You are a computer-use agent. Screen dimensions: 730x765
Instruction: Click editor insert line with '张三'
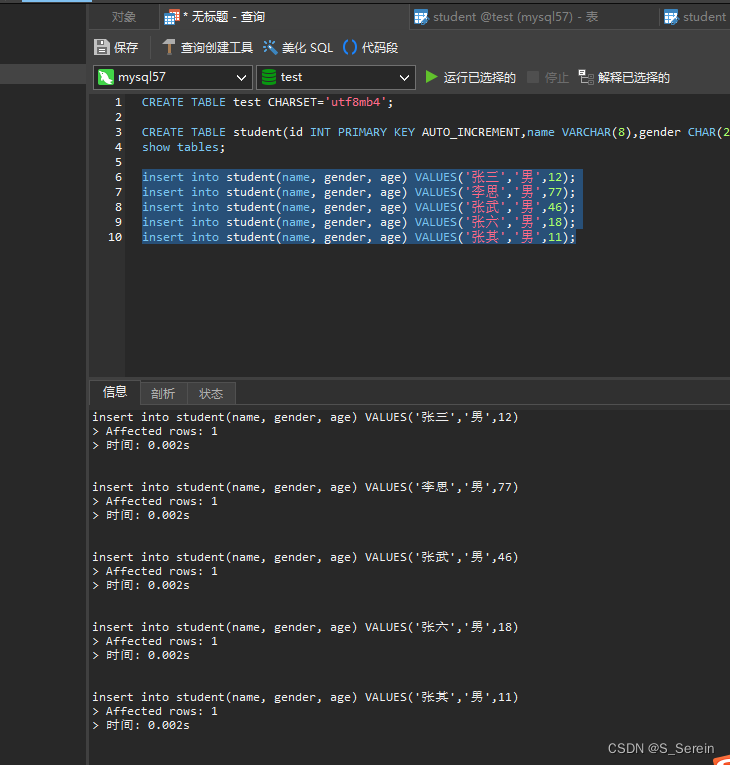point(359,177)
